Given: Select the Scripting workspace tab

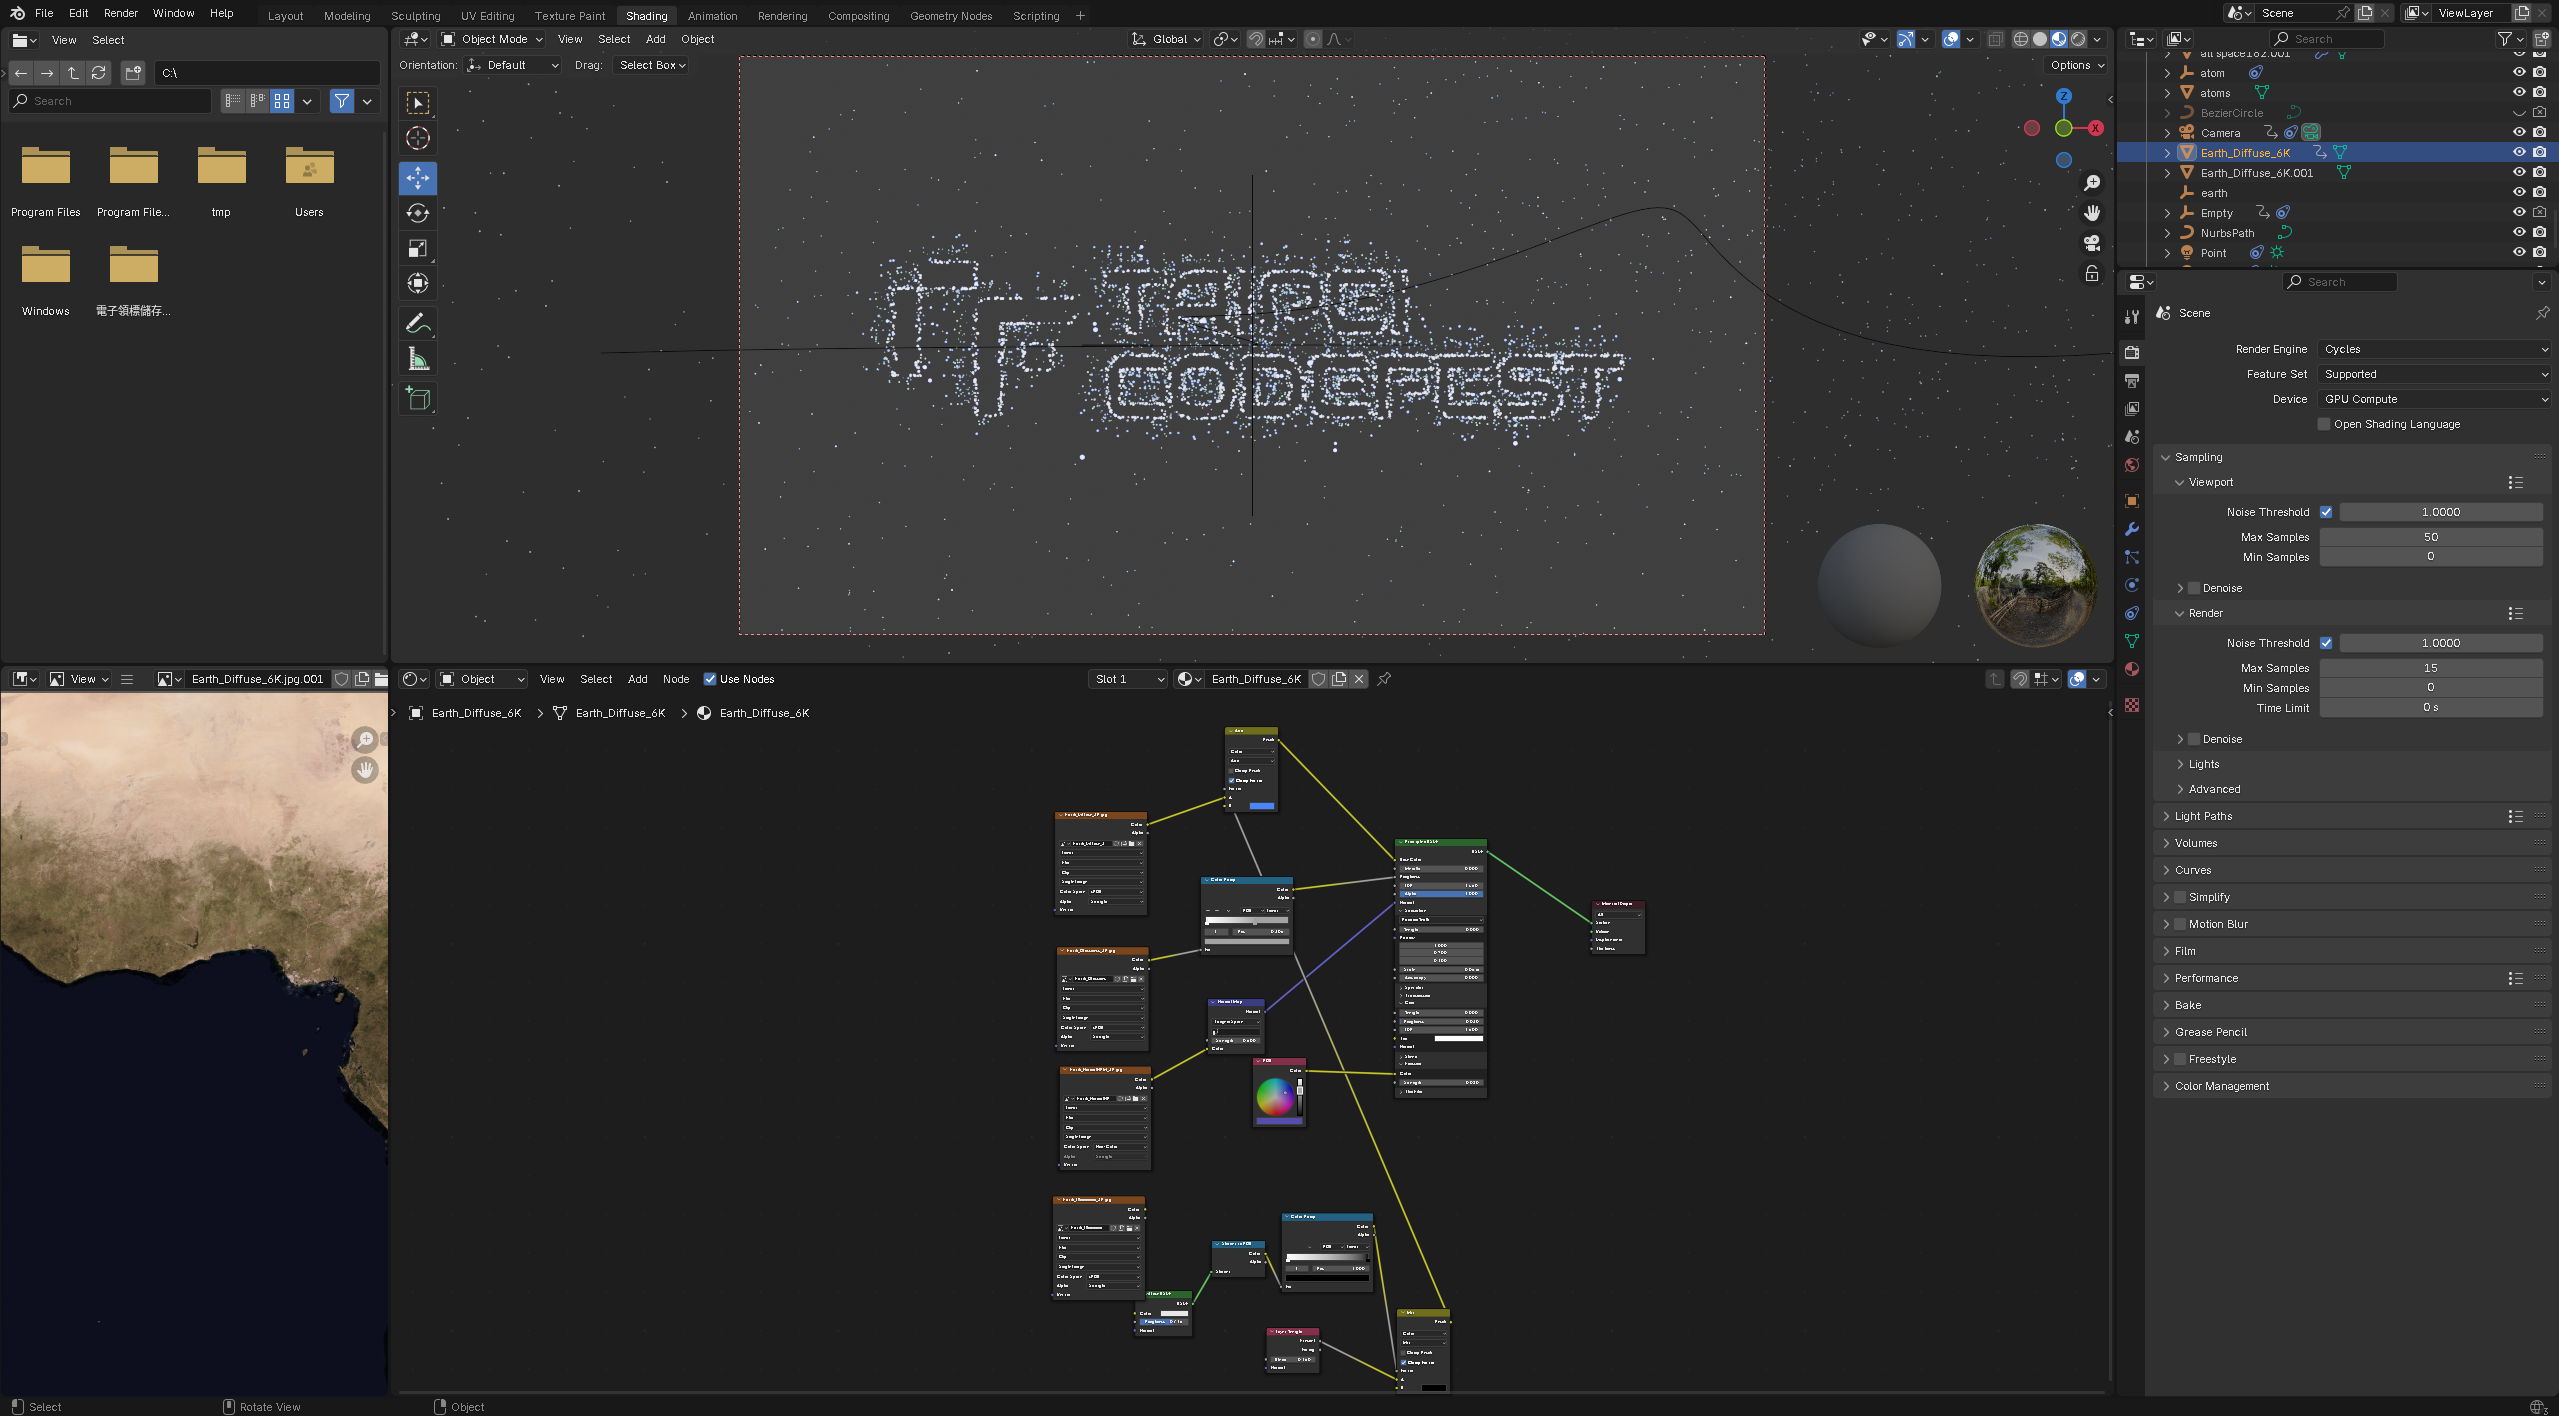Looking at the screenshot, I should pos(1037,16).
